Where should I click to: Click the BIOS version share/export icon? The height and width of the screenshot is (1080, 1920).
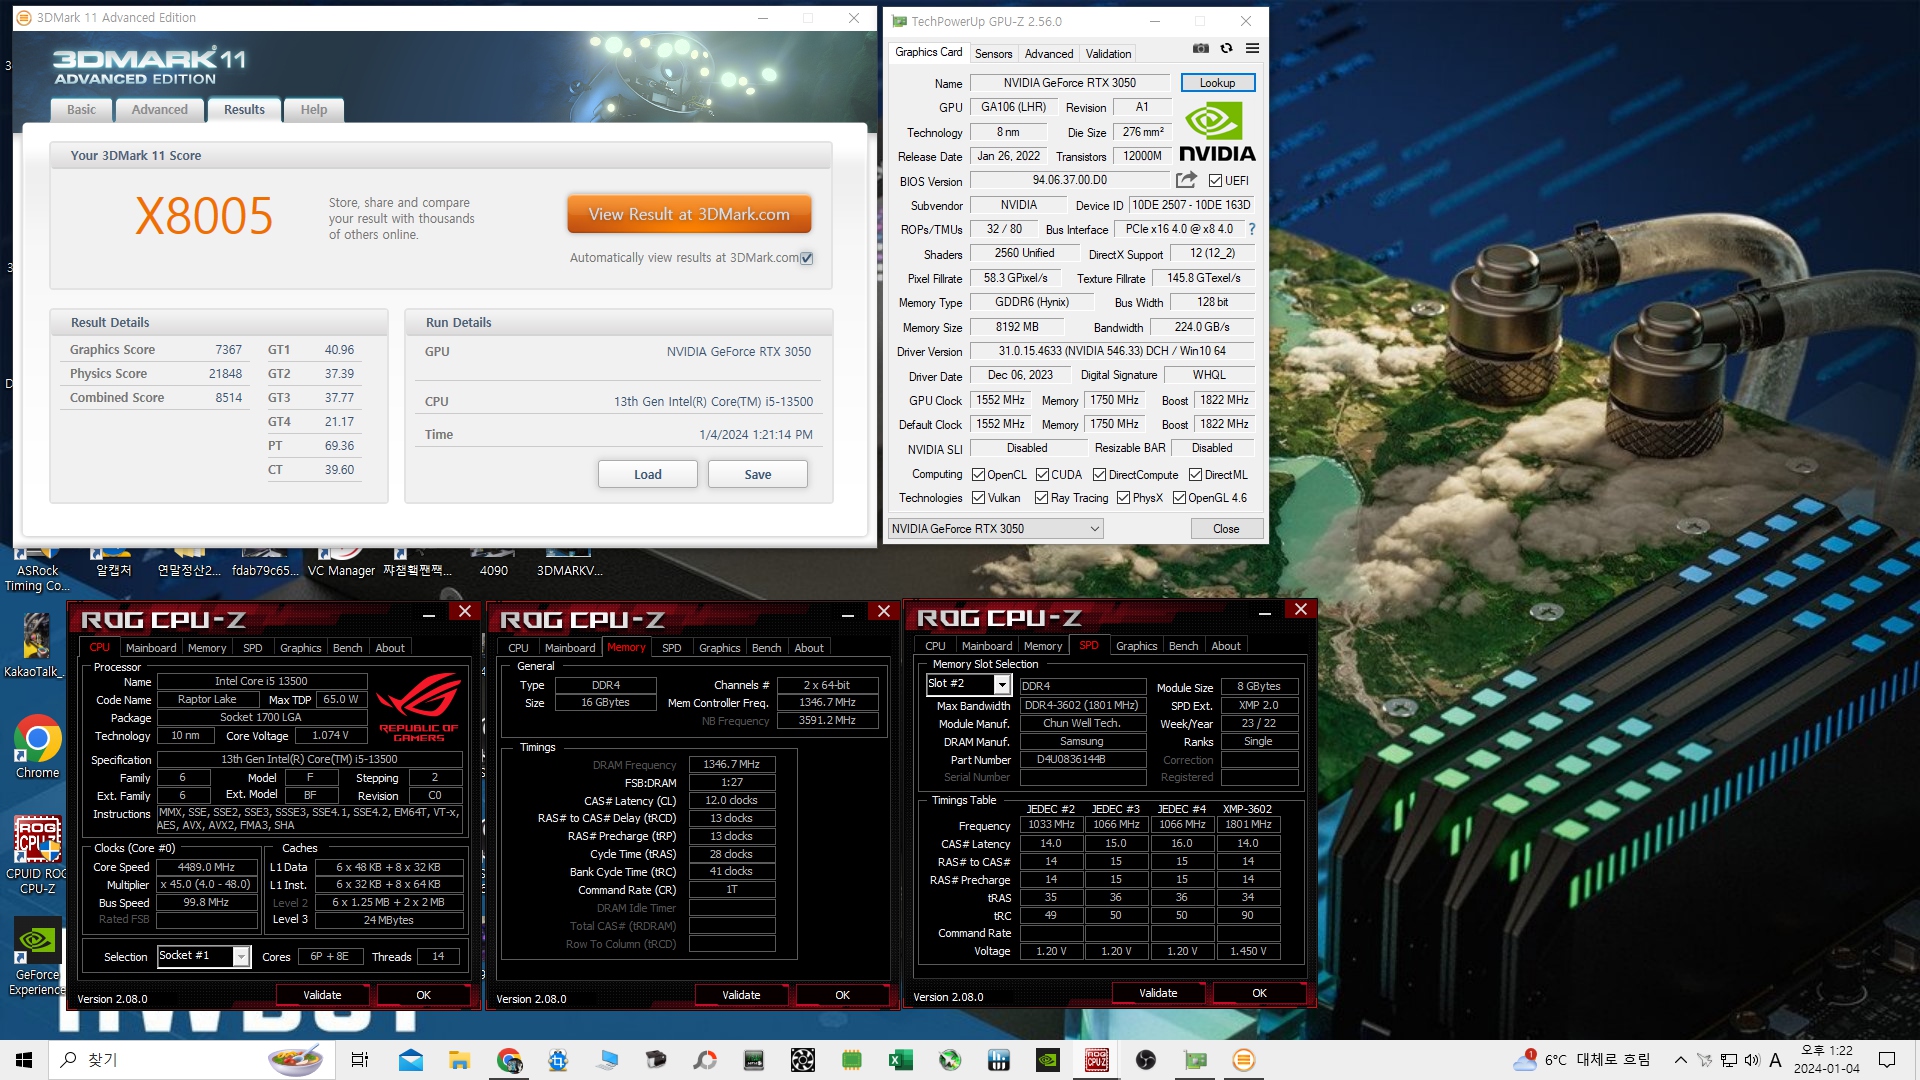click(x=1186, y=180)
